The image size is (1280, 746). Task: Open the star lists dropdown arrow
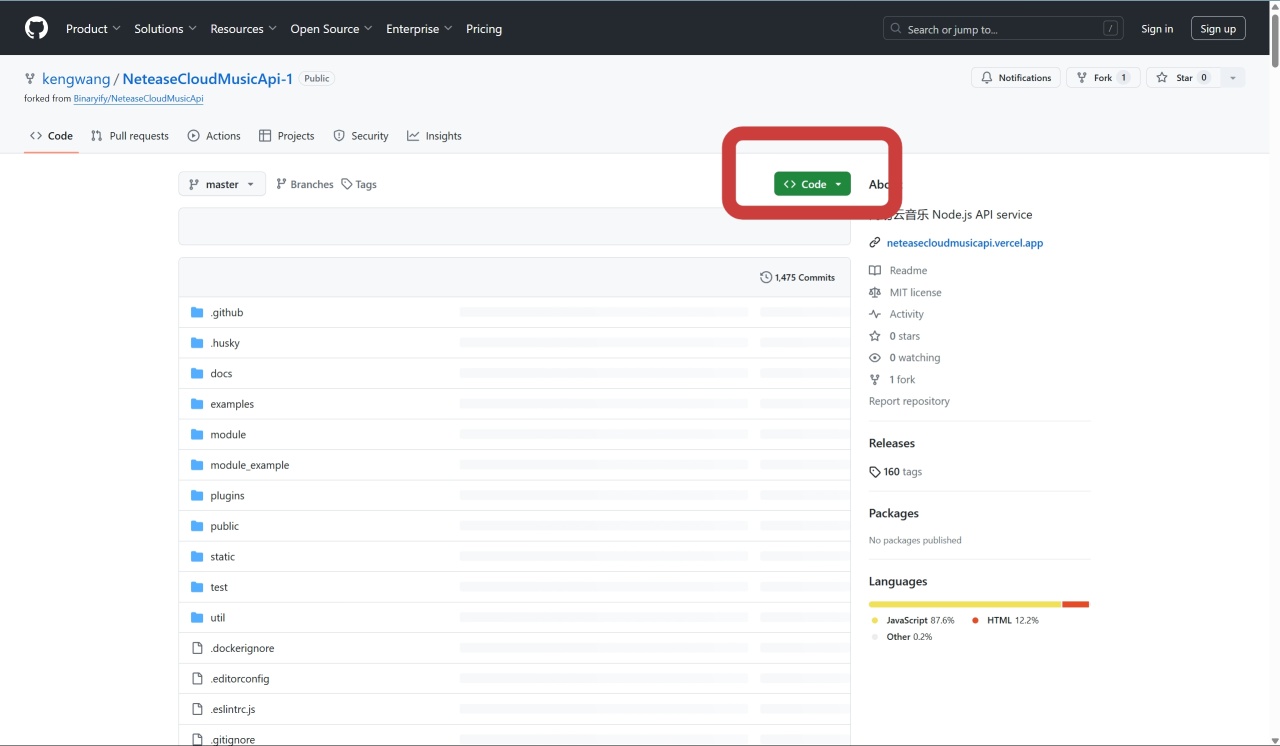(x=1233, y=78)
